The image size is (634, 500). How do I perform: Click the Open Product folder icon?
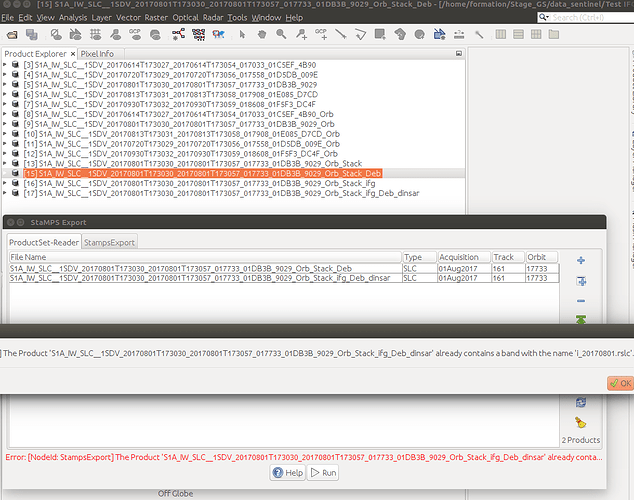pos(12,35)
